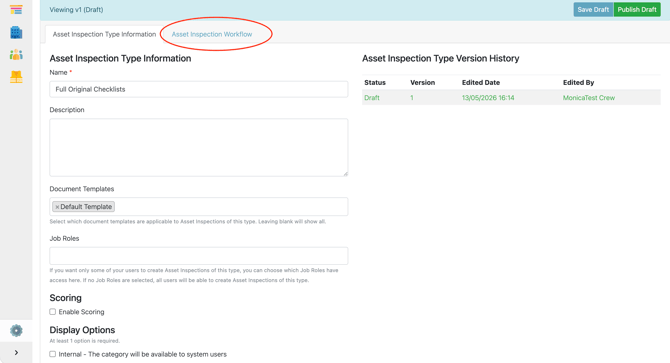Open the Document Templates selection box
The height and width of the screenshot is (363, 670).
[199, 207]
